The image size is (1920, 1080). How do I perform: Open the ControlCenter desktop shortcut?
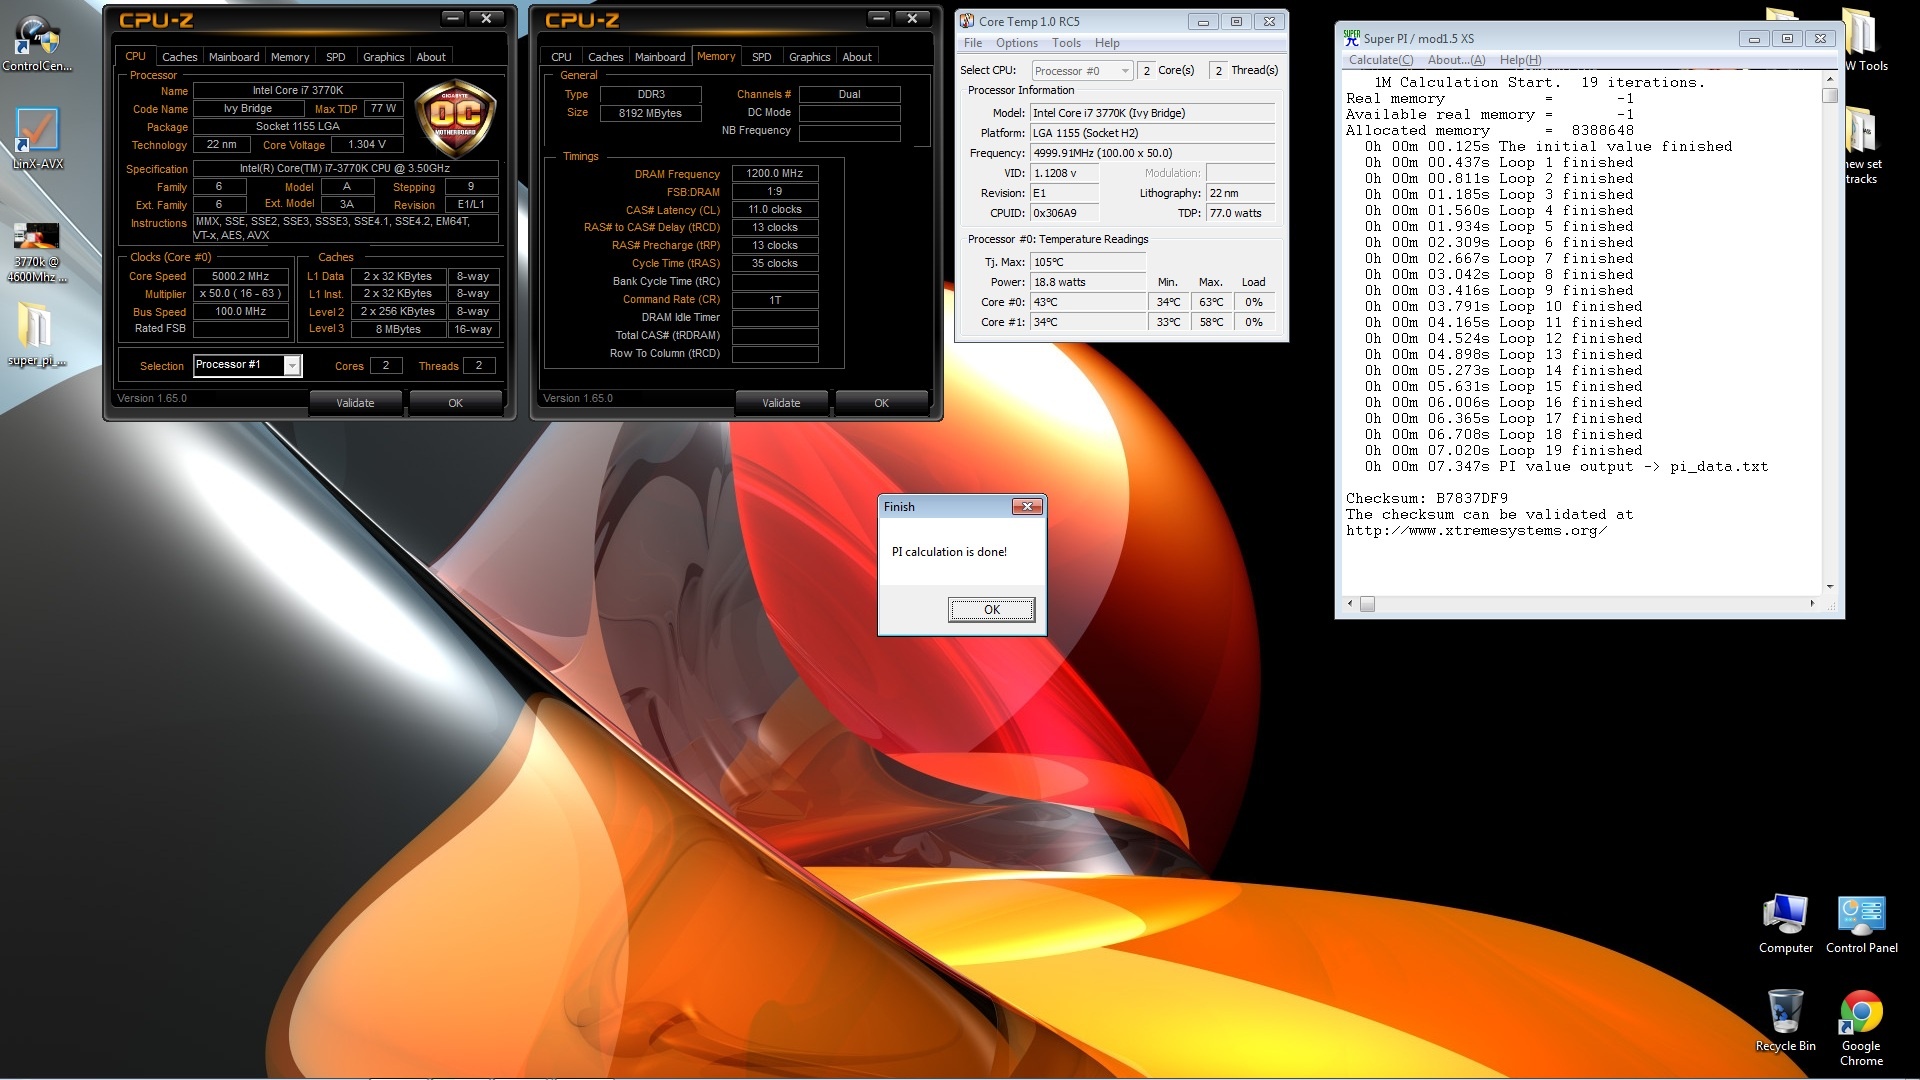36,42
